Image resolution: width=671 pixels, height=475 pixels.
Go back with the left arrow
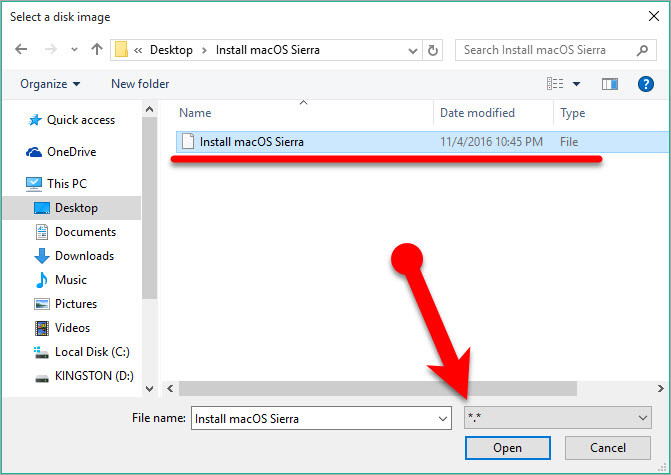21,50
